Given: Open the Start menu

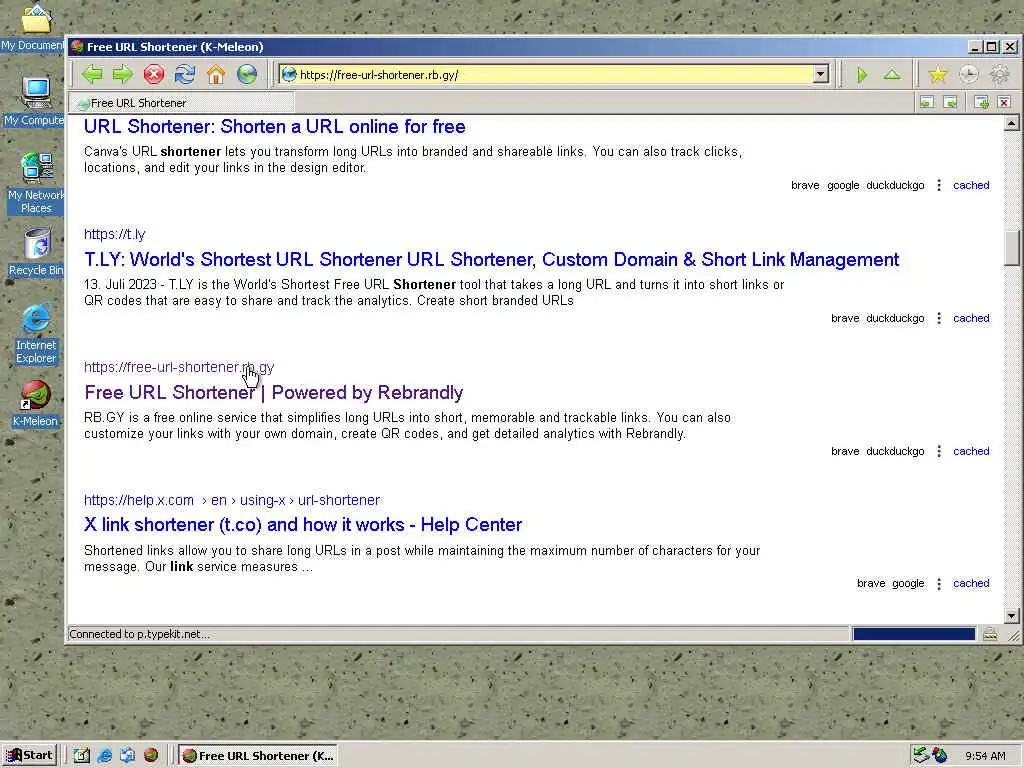Looking at the screenshot, I should point(29,756).
